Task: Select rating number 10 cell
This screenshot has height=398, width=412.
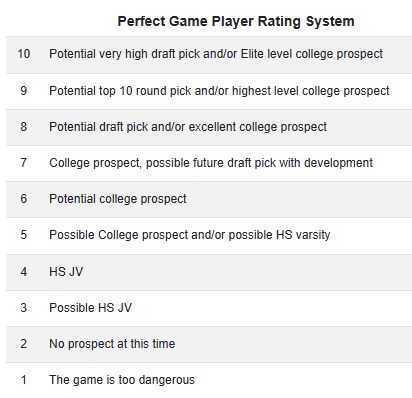Action: click(24, 54)
